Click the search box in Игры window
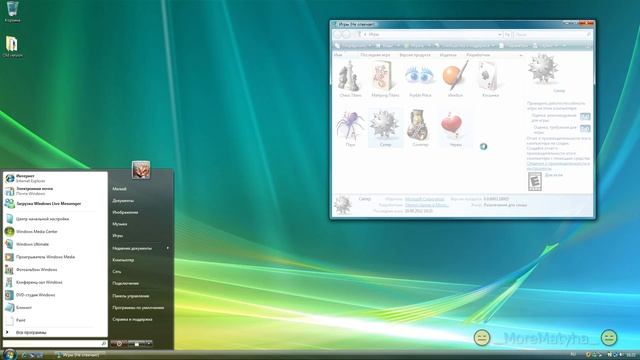 (x=553, y=35)
